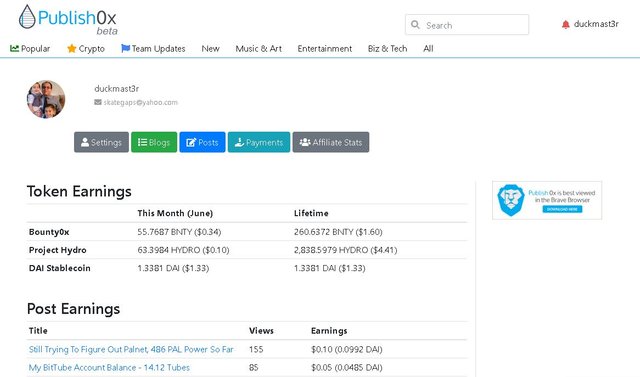The width and height of the screenshot is (640, 377).
Task: Open the New posts section
Action: coord(210,49)
